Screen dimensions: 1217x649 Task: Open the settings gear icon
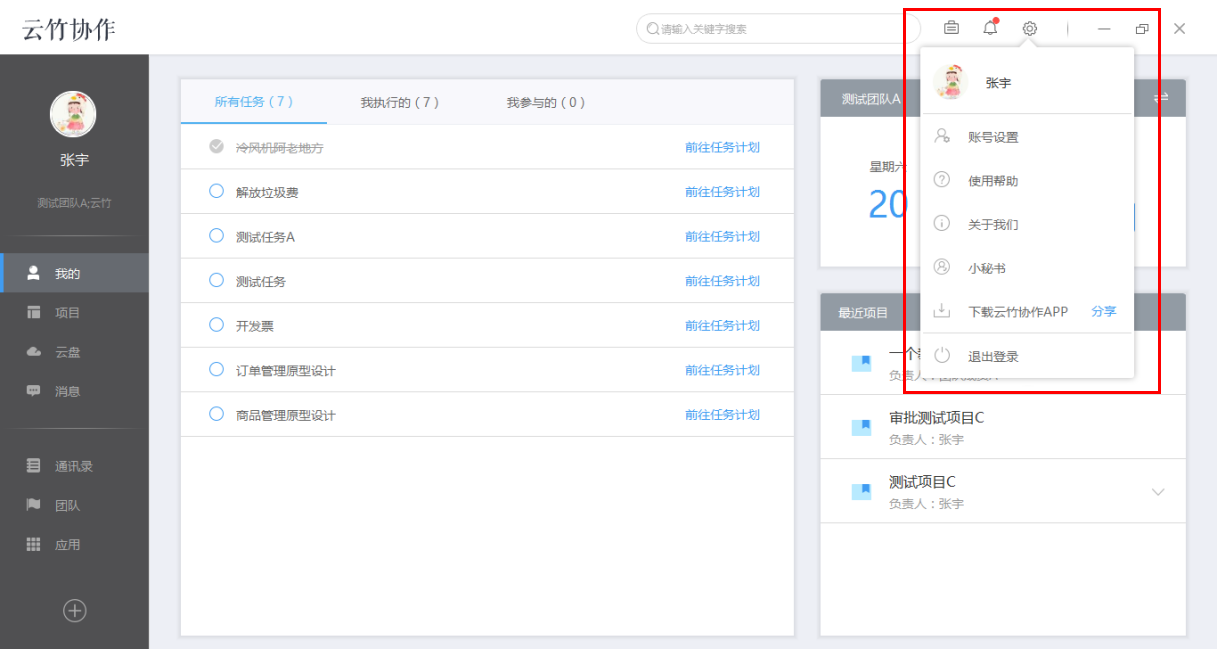tap(1030, 28)
